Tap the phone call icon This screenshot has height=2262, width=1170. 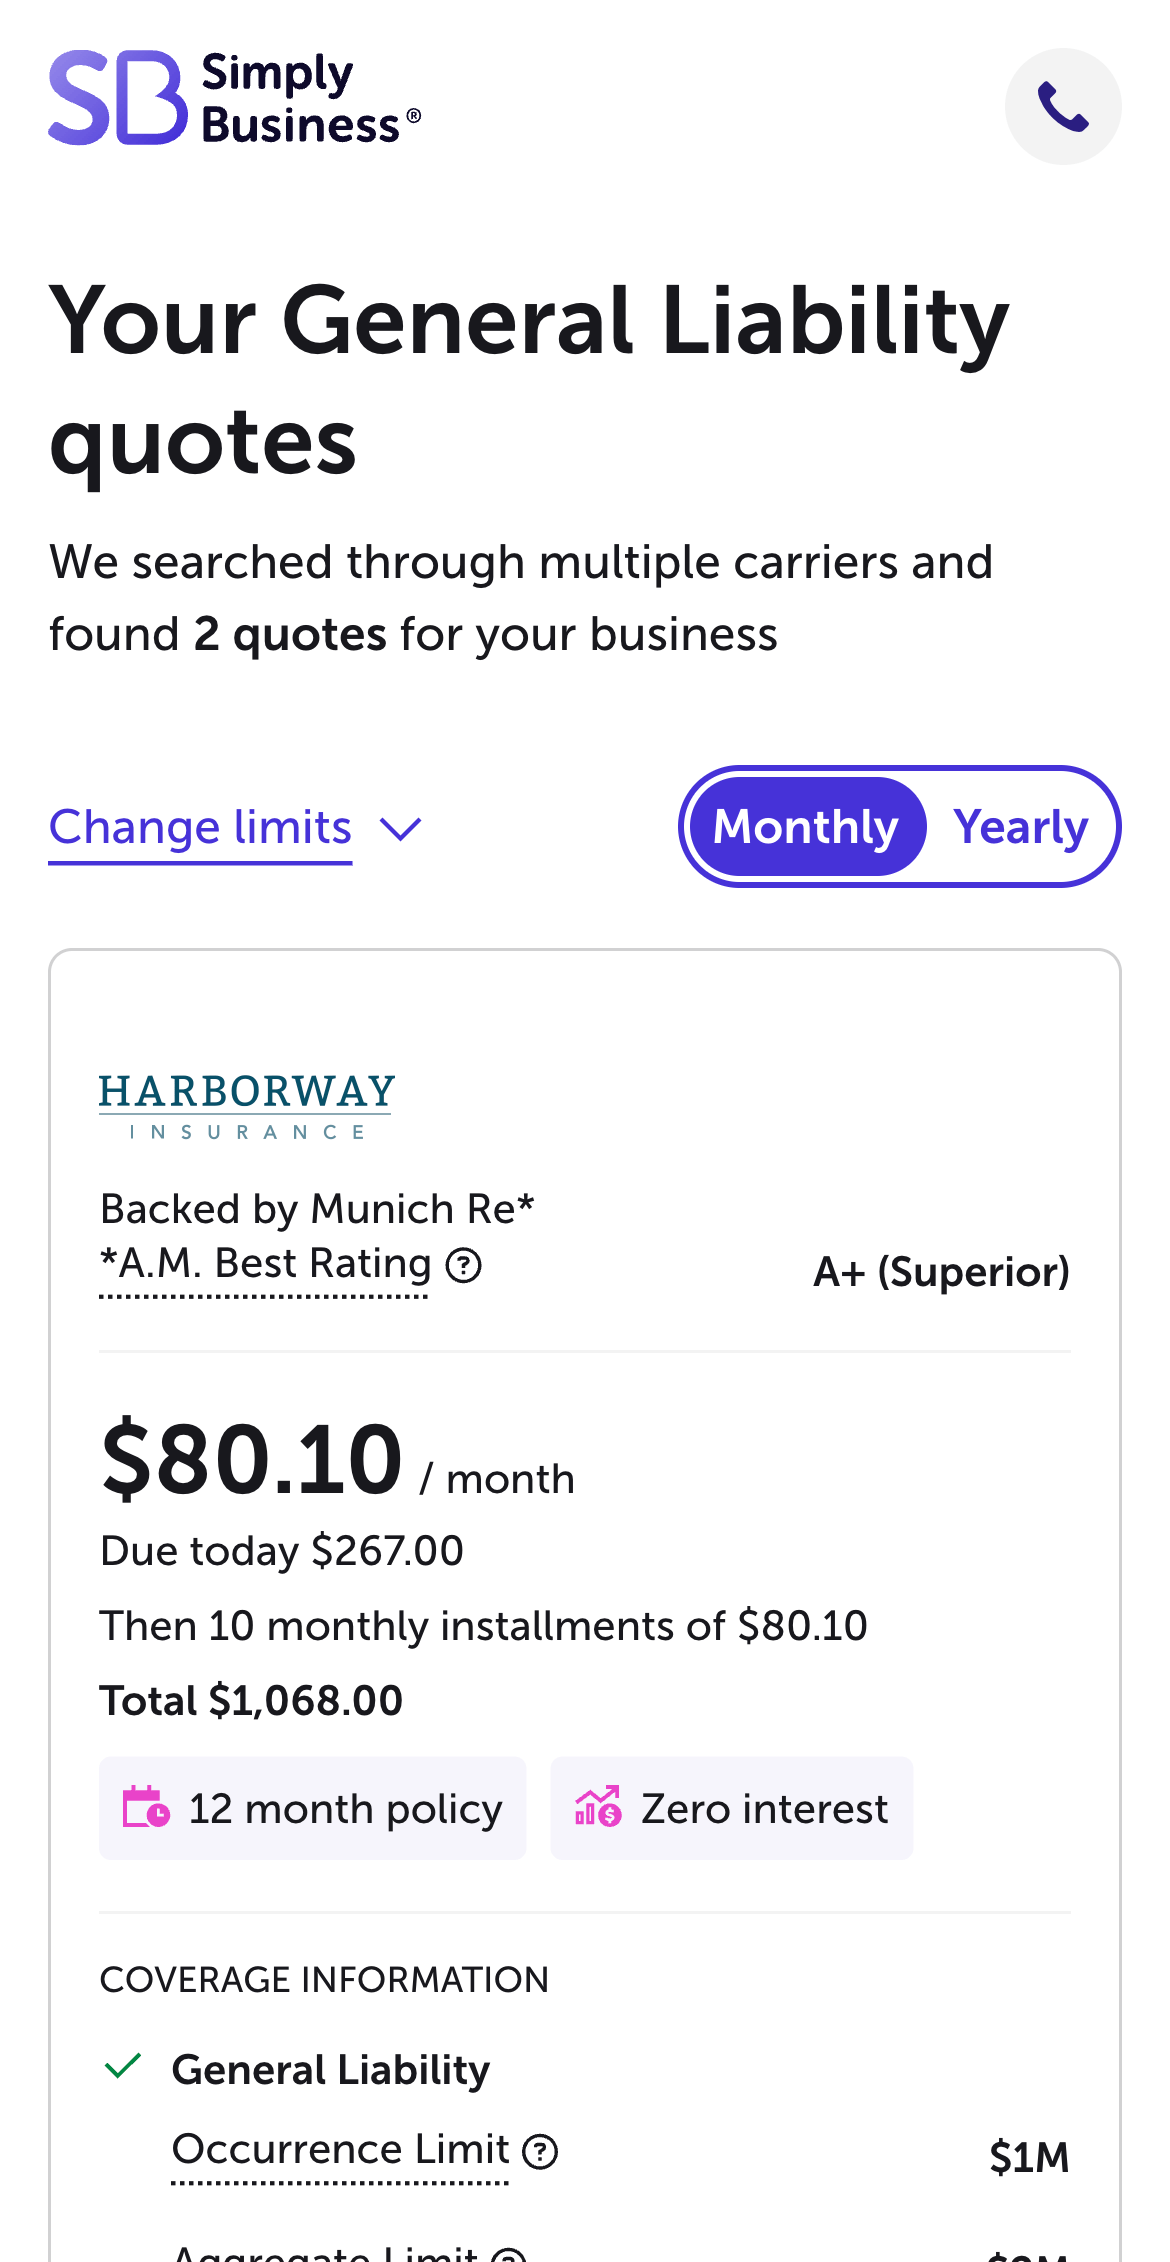[x=1062, y=106]
